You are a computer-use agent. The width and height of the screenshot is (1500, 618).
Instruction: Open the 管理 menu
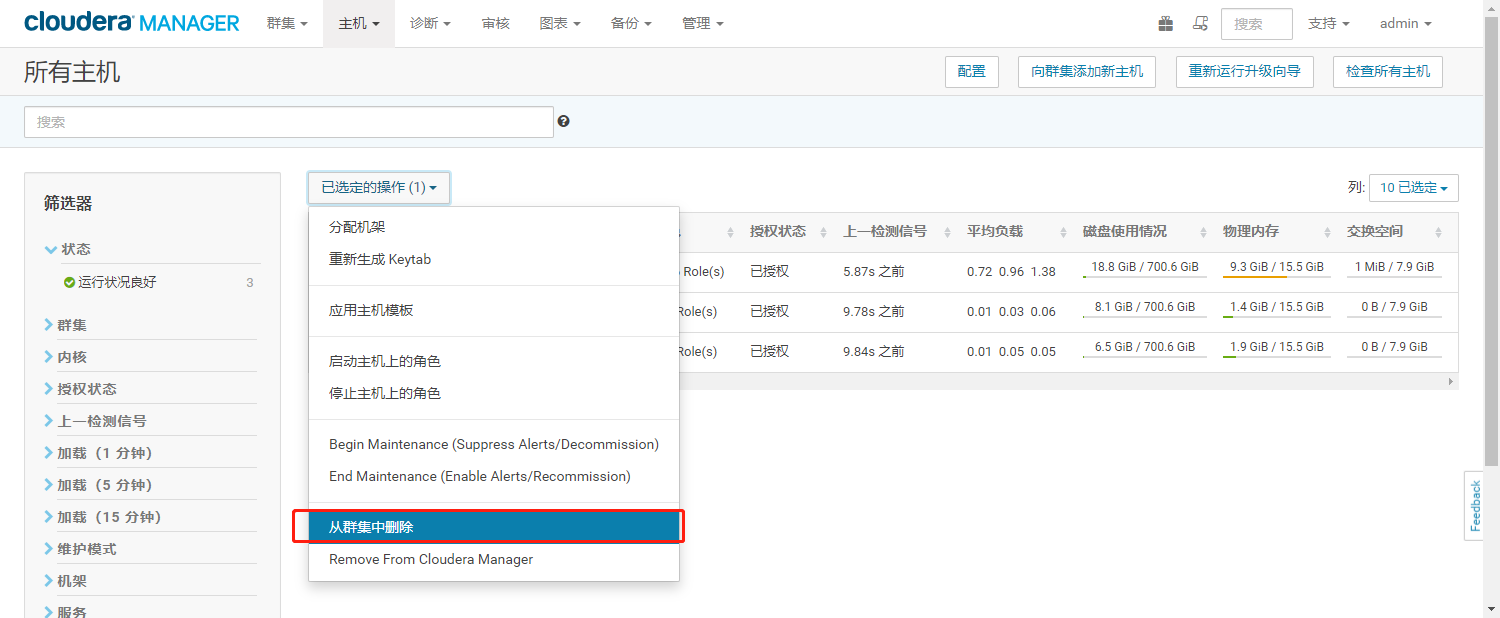[703, 23]
